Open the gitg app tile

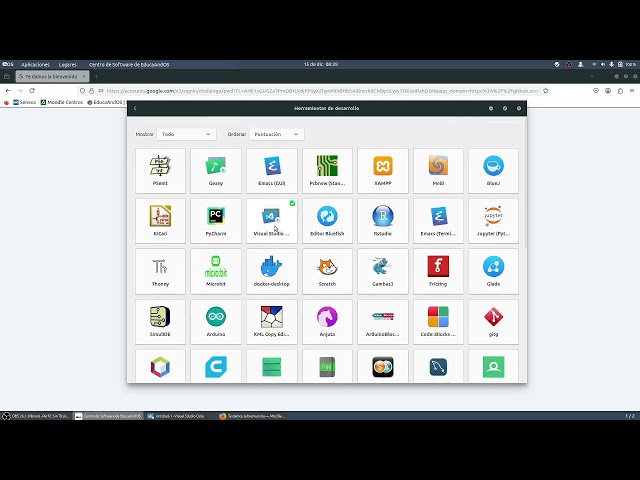pos(493,322)
